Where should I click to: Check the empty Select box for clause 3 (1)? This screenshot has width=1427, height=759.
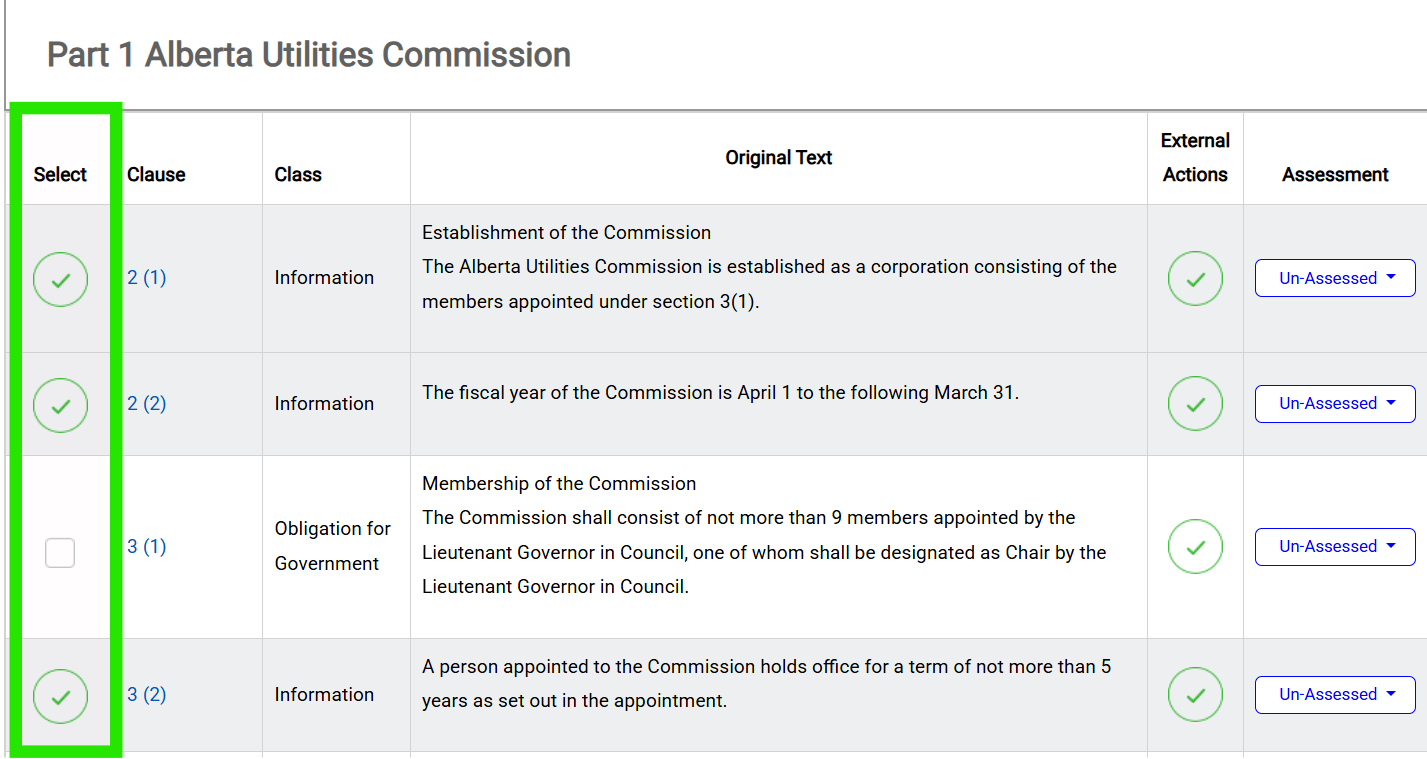[x=60, y=552]
